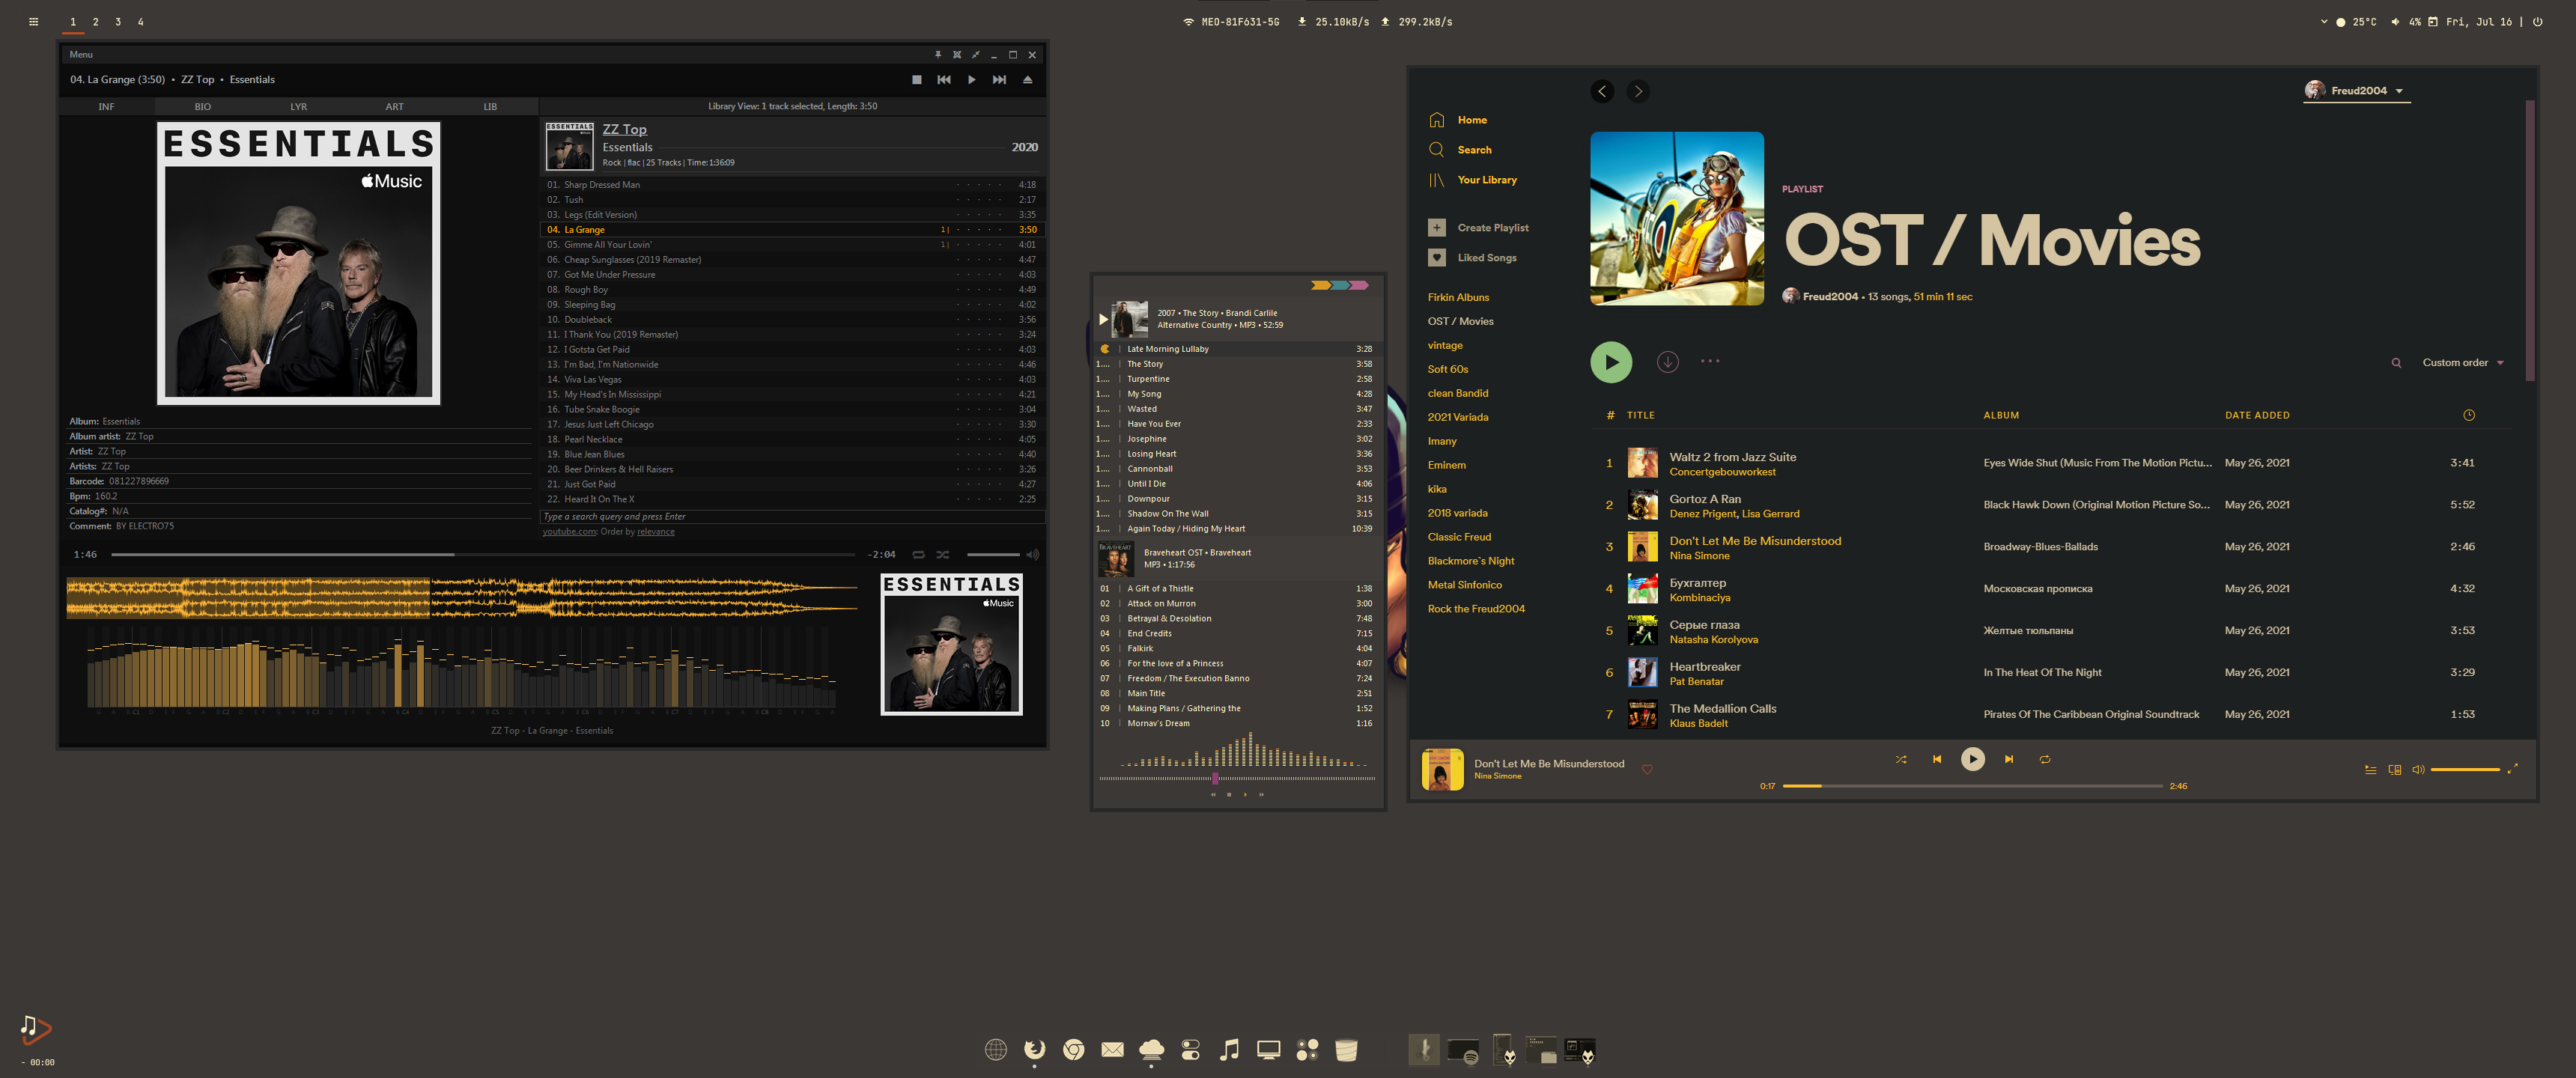Download the OST / Movies playlist
The width and height of the screenshot is (2576, 1078).
point(1667,362)
